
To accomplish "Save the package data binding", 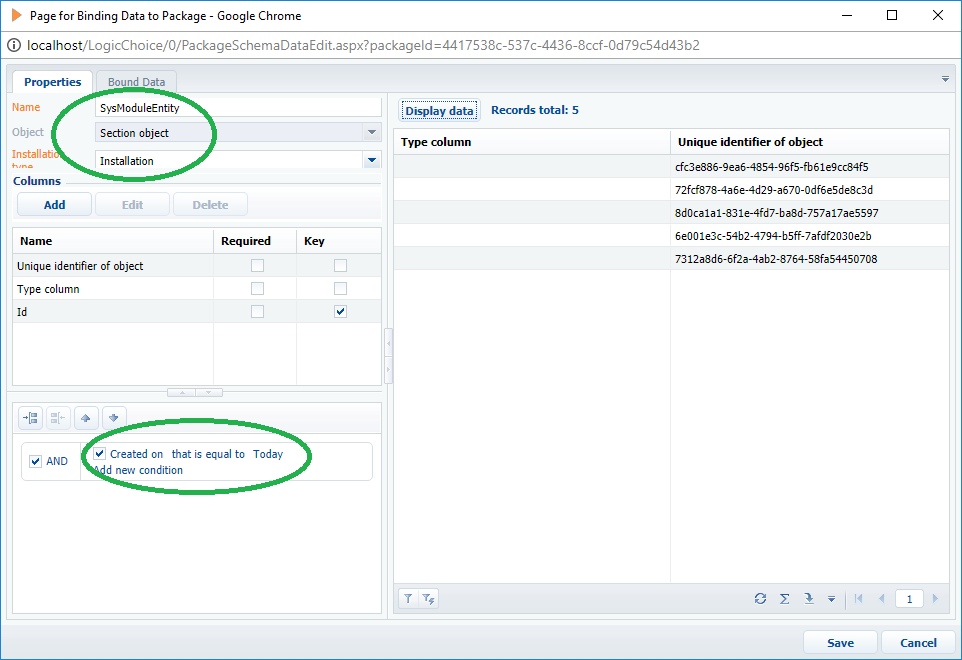I will point(840,642).
